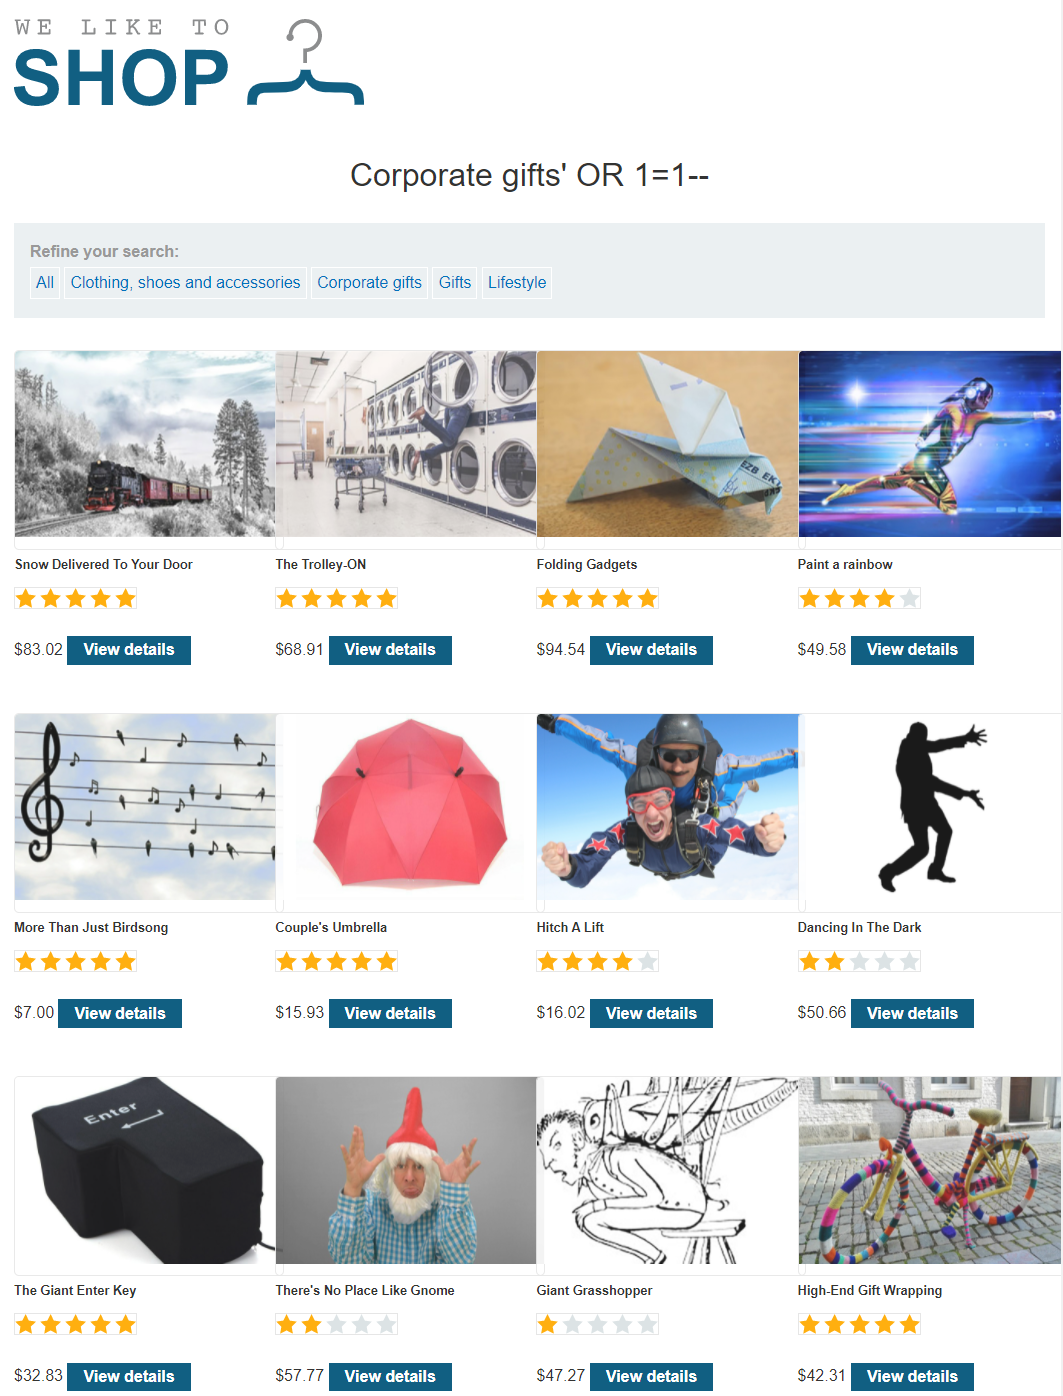View details for High-End Gift Wrapping
Image resolution: width=1063 pixels, height=1396 pixels.
pos(912,1376)
